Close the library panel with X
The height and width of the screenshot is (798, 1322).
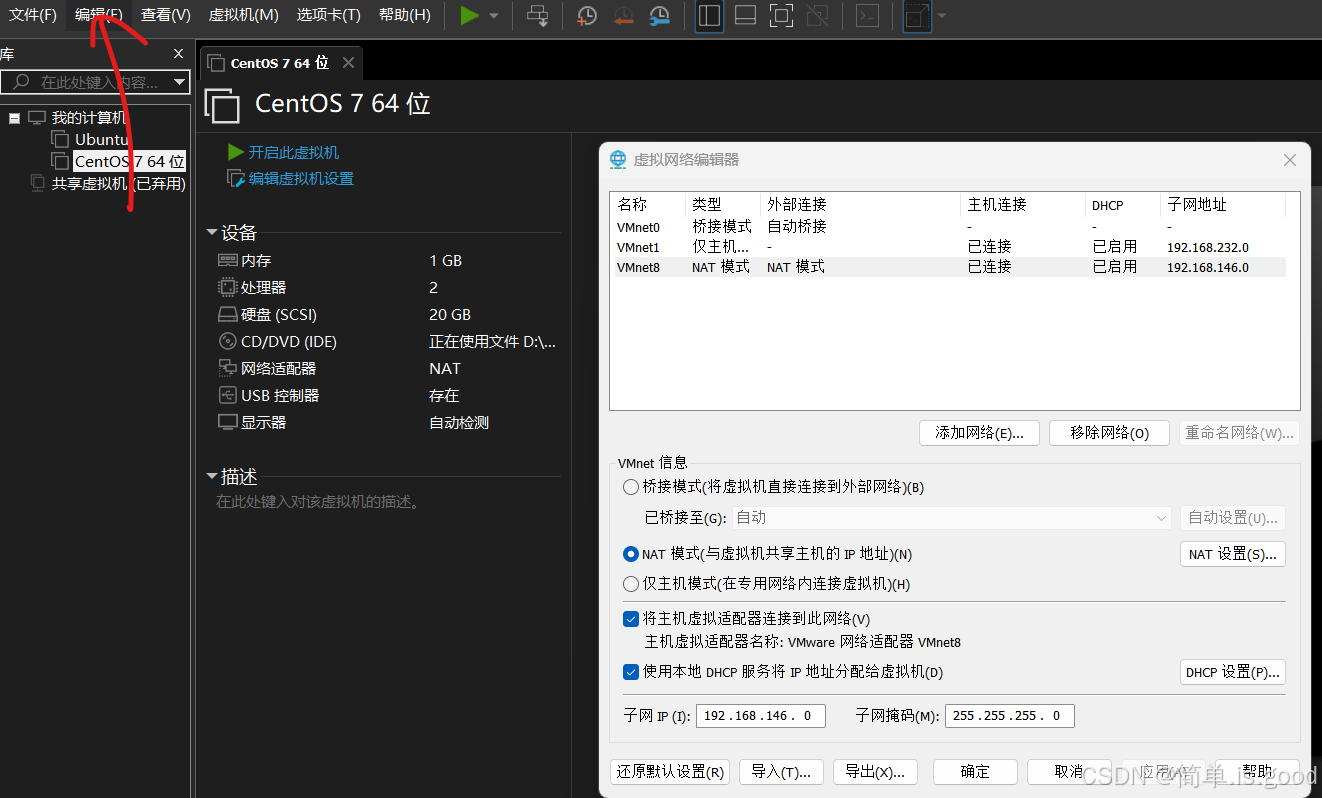(179, 54)
